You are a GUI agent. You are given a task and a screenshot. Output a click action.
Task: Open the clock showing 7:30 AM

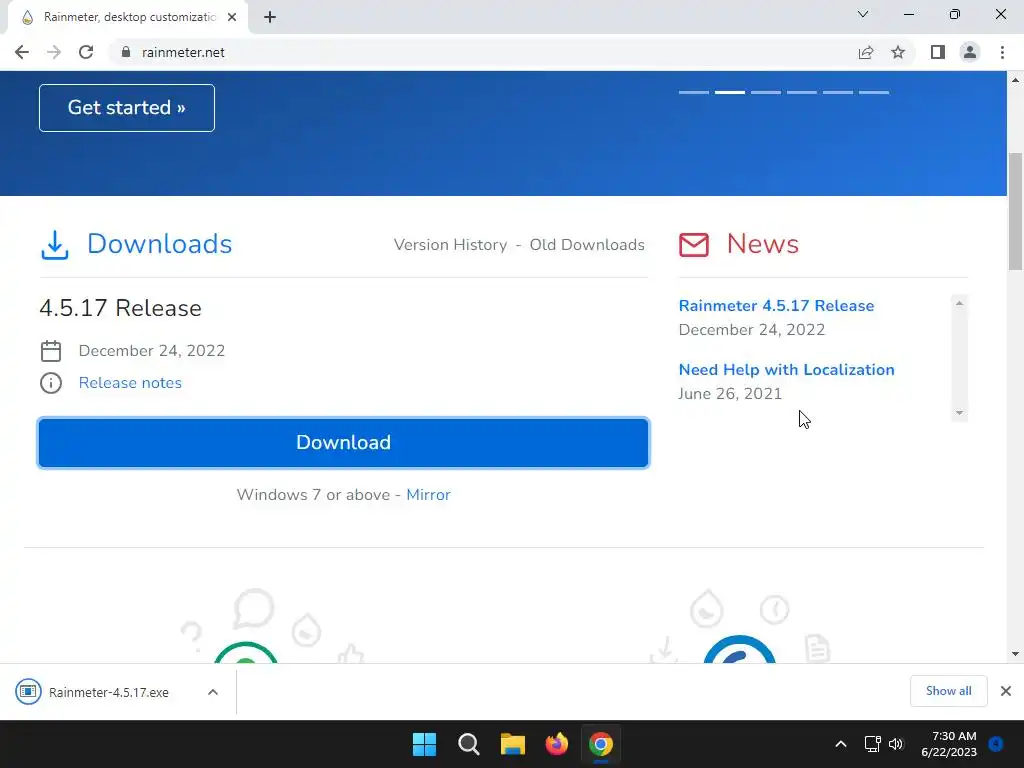pos(949,744)
